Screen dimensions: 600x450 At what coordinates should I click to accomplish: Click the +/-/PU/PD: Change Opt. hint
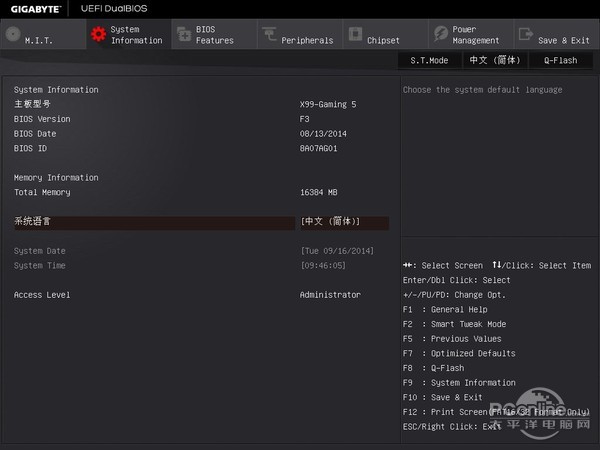point(454,295)
